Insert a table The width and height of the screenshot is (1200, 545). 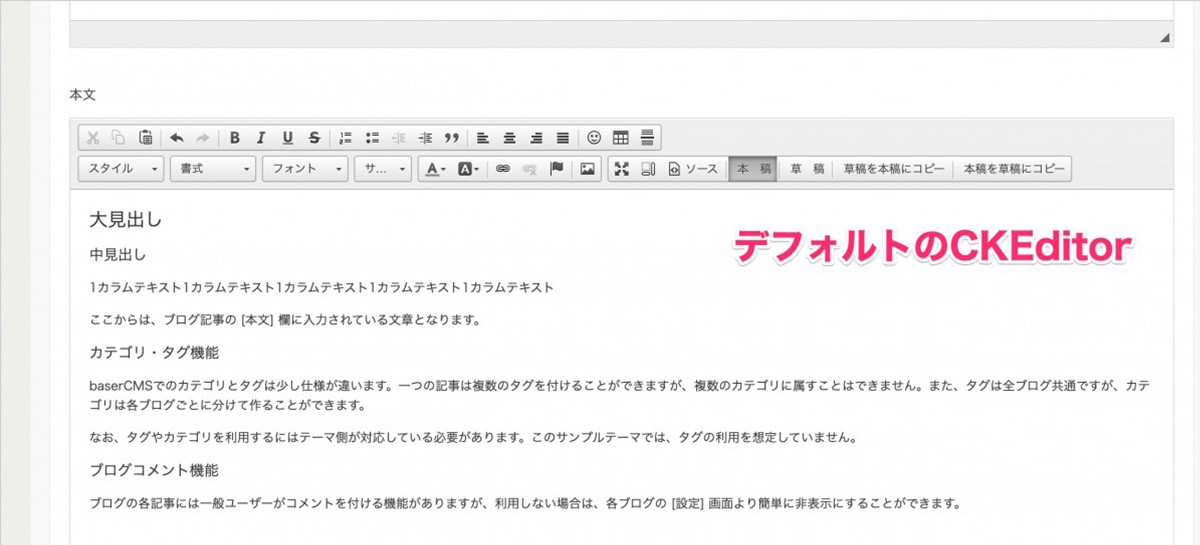point(621,138)
